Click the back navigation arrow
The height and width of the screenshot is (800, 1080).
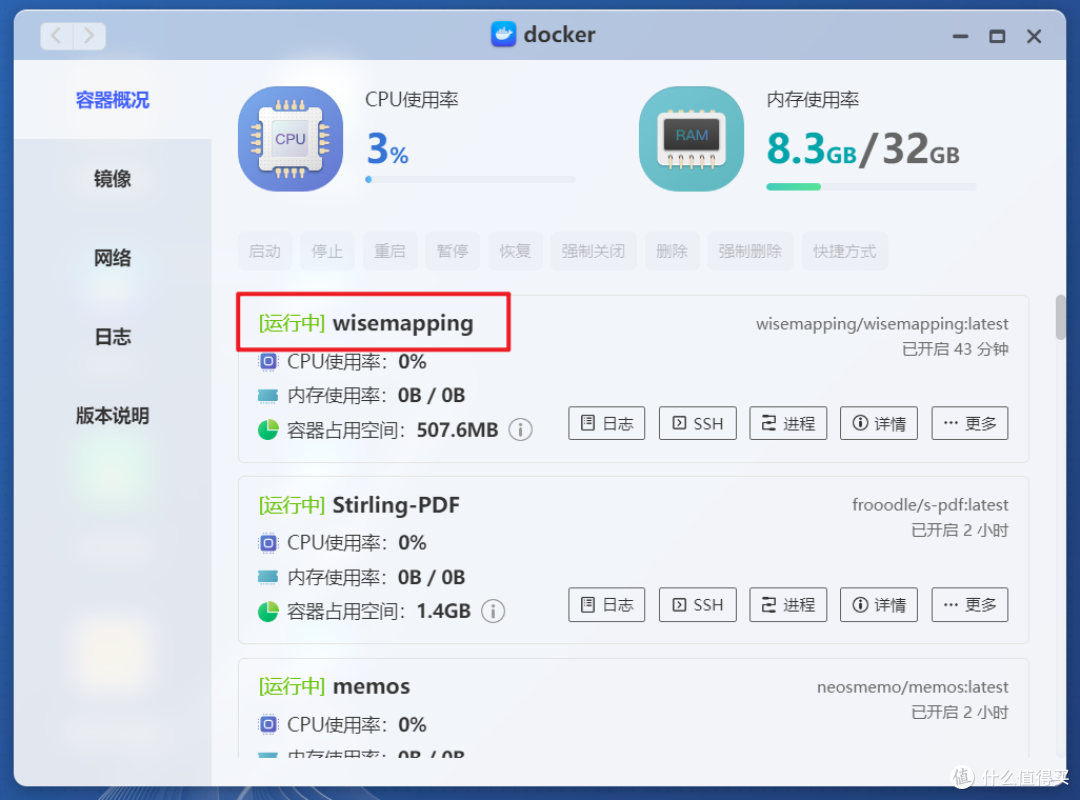[x=55, y=35]
